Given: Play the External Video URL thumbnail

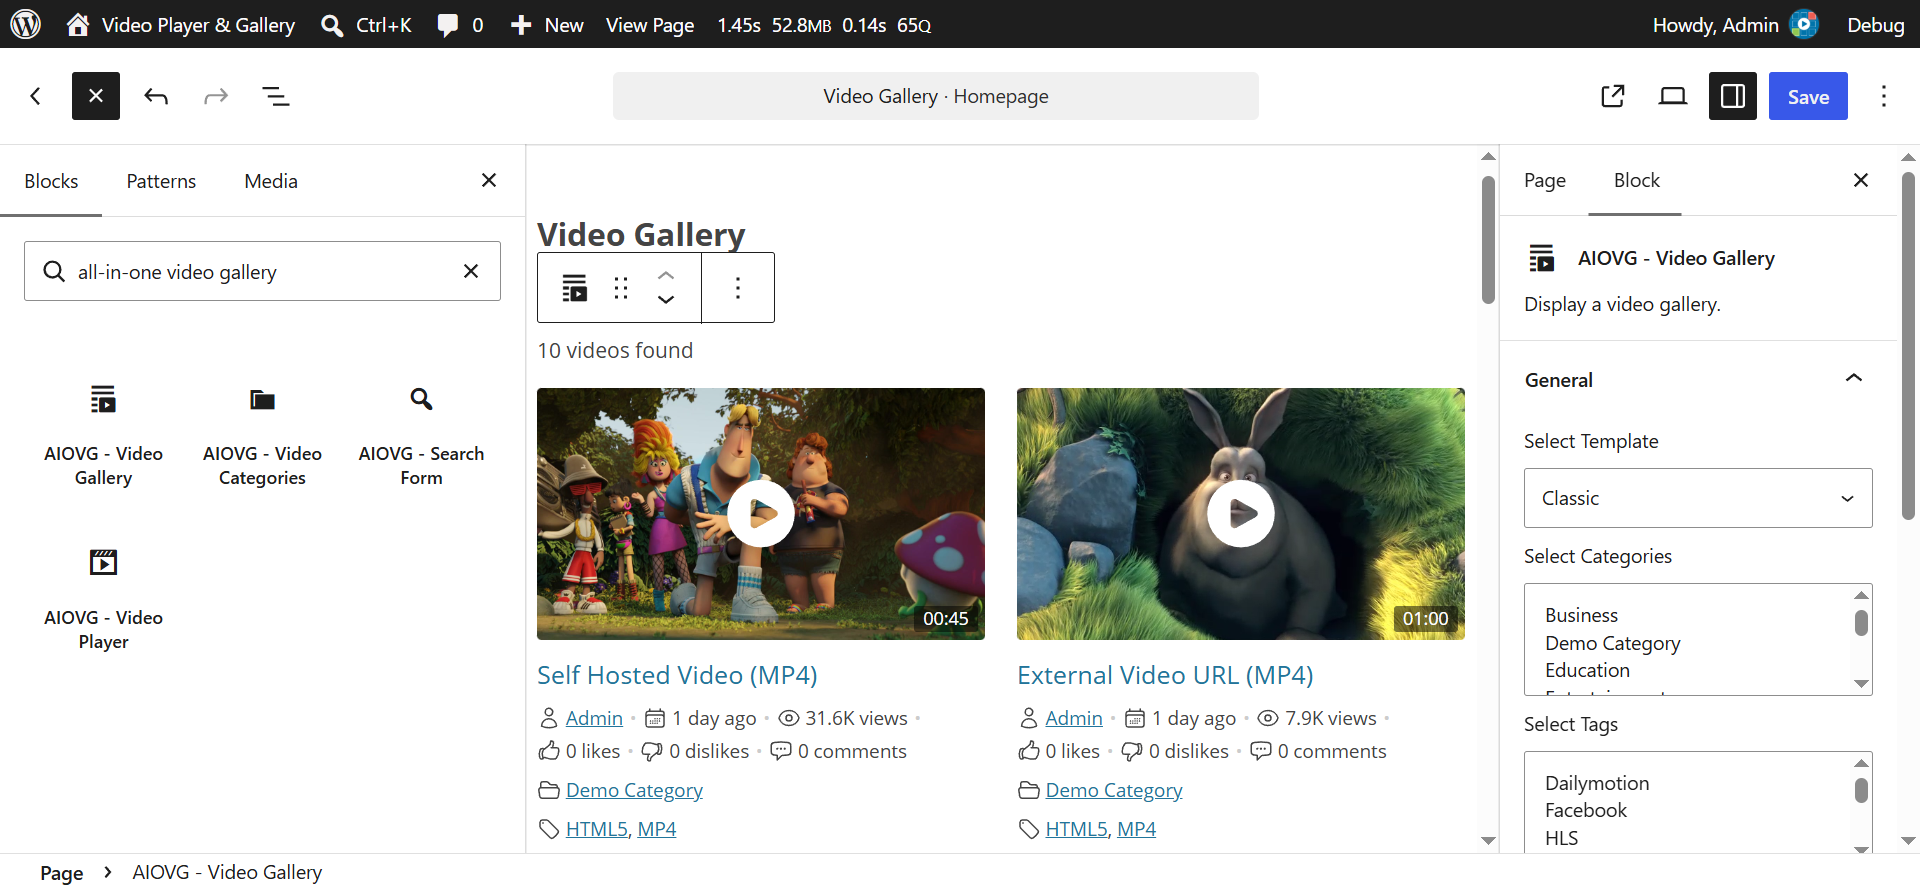Looking at the screenshot, I should pos(1241,514).
